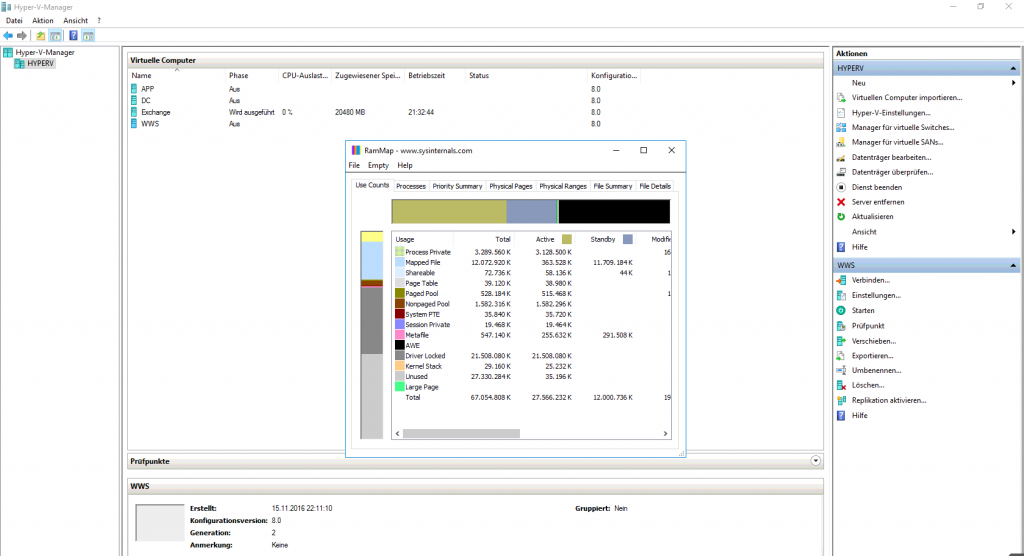Switch to RamMap Processes tab
The image size is (1024, 556).
411,186
